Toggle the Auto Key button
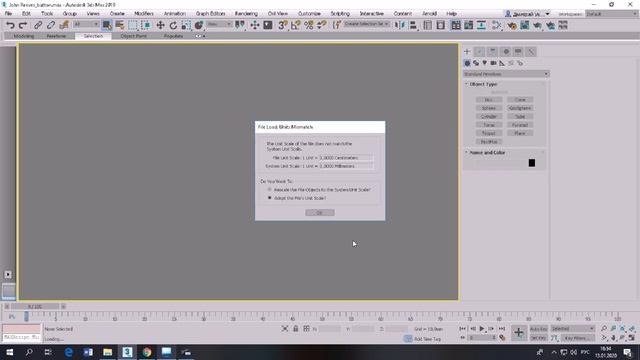 coord(538,329)
